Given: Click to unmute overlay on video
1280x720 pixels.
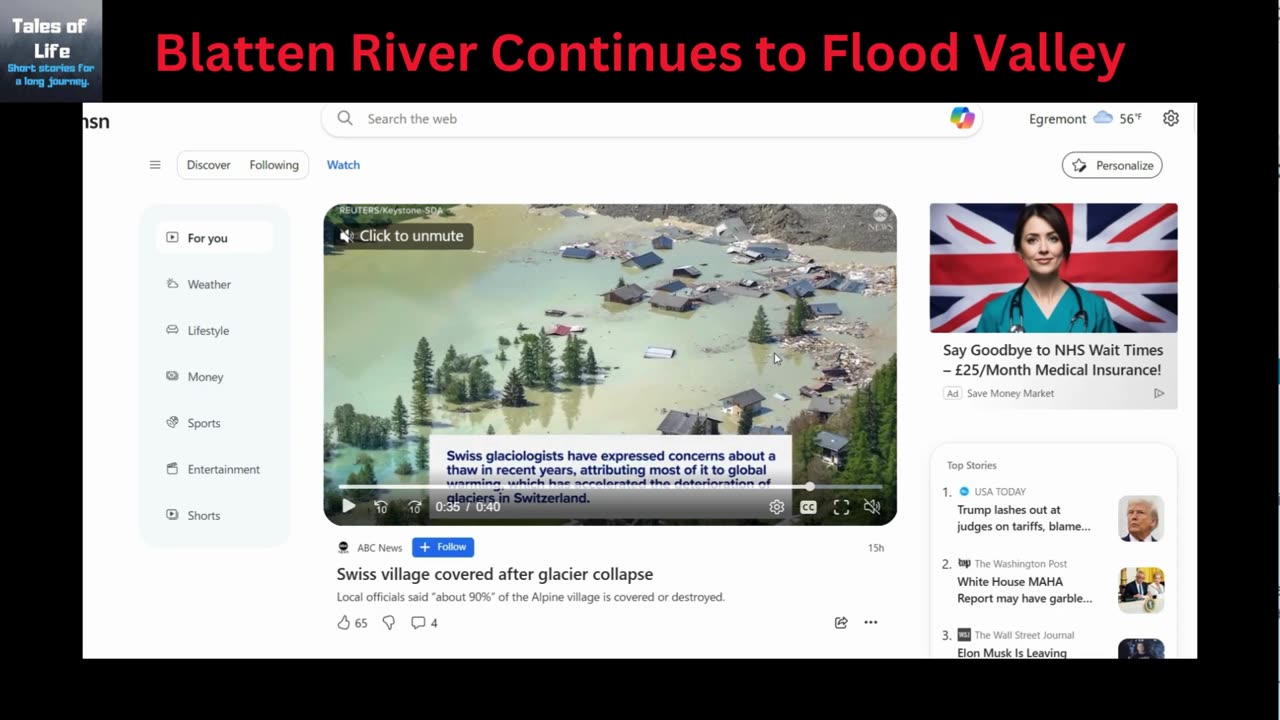Looking at the screenshot, I should (401, 236).
